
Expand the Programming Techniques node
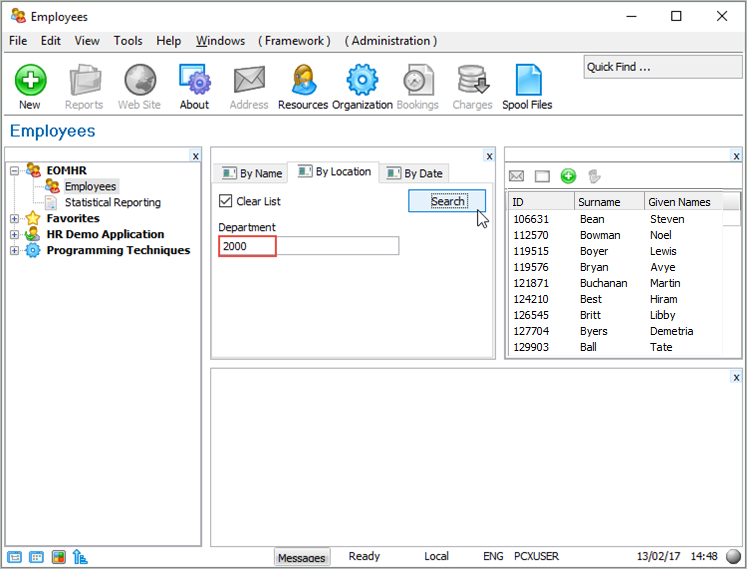14,250
